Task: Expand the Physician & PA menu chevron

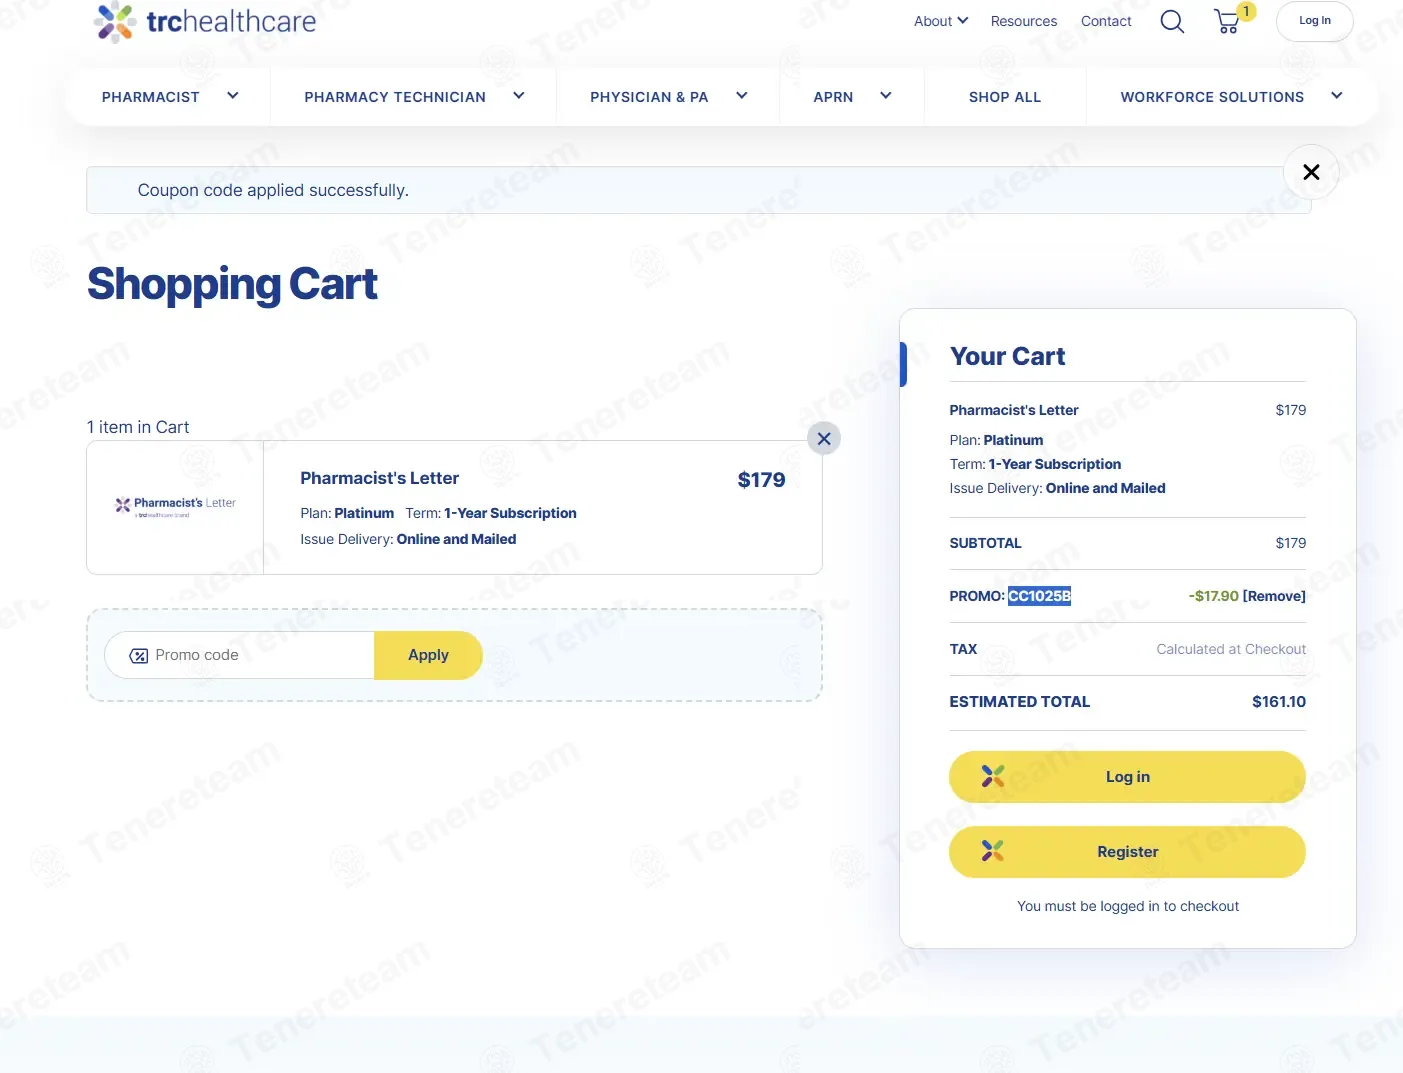Action: coord(742,96)
